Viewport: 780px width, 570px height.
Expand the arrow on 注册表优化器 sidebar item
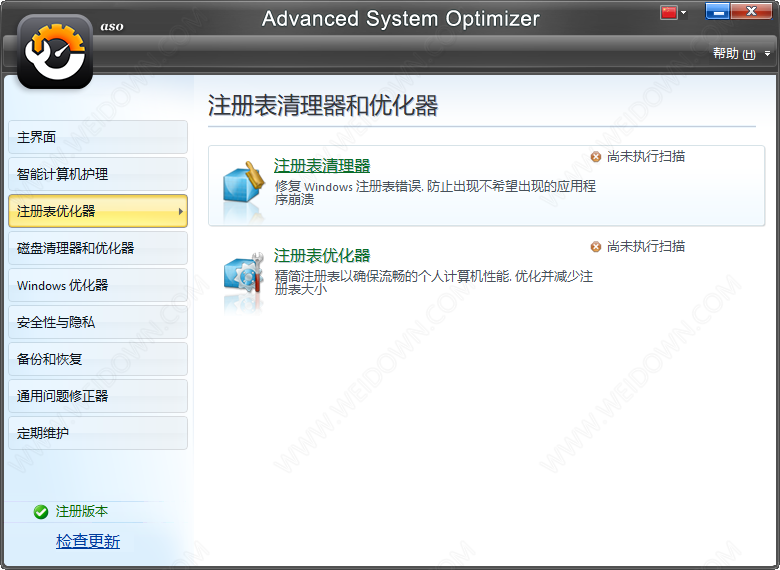(180, 211)
